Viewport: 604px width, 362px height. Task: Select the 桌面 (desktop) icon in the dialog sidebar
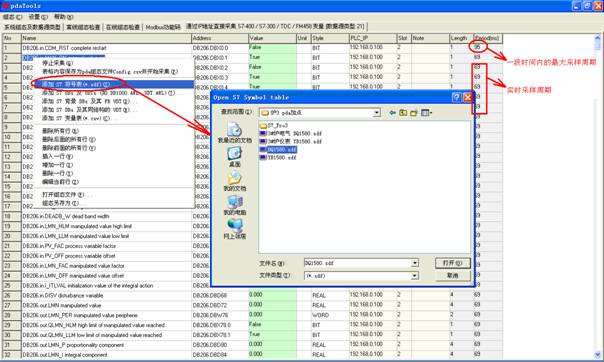pos(234,157)
